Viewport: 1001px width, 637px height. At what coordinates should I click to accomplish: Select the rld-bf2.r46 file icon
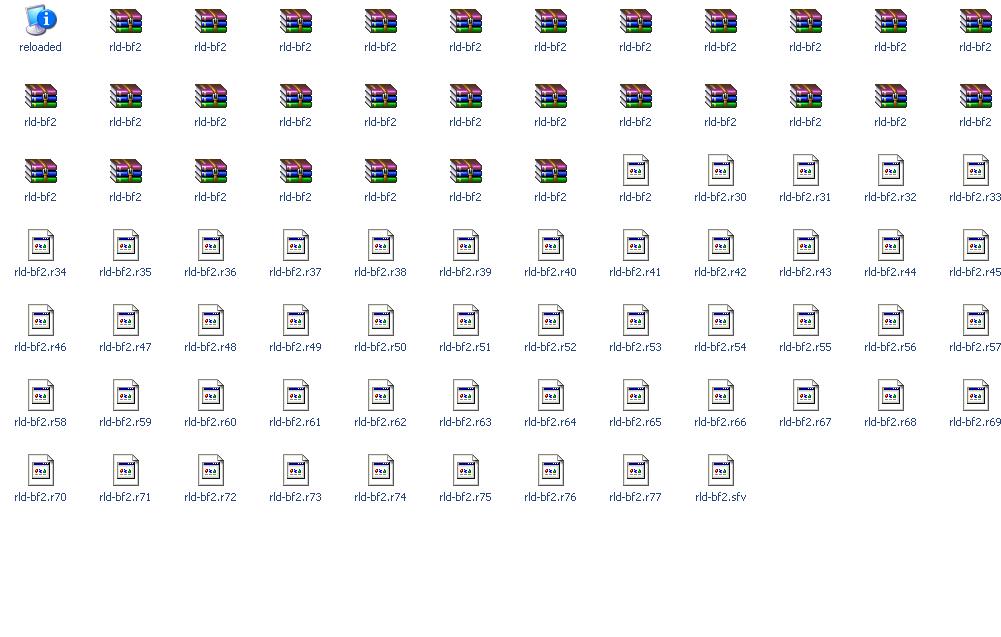tap(40, 320)
